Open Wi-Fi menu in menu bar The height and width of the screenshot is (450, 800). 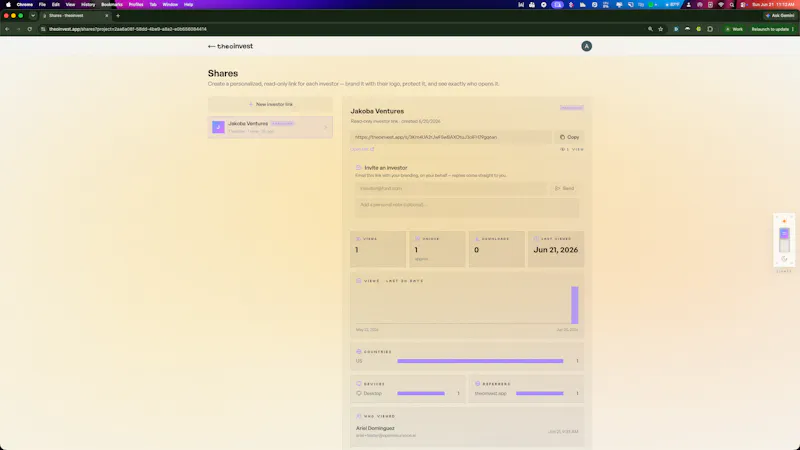coord(721,5)
